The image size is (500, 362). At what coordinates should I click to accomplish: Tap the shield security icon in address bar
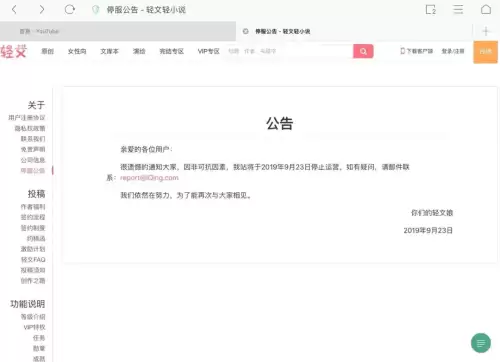point(96,10)
